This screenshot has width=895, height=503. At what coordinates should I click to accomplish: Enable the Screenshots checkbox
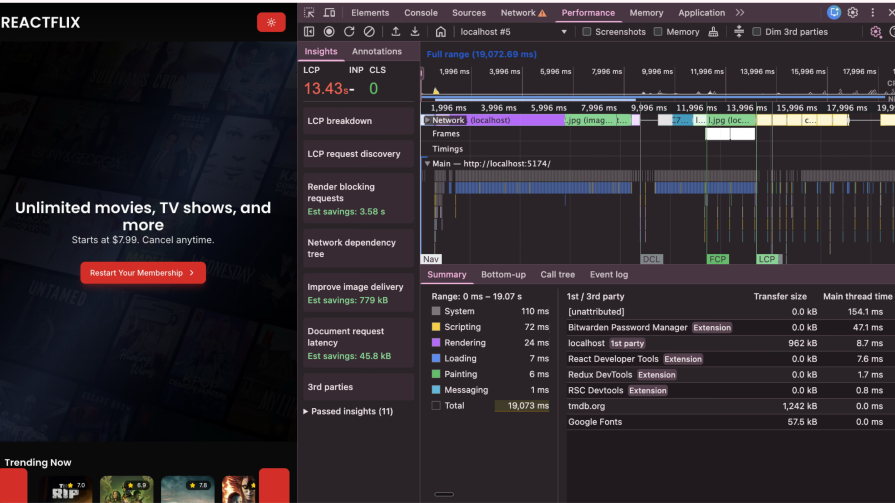(x=587, y=32)
